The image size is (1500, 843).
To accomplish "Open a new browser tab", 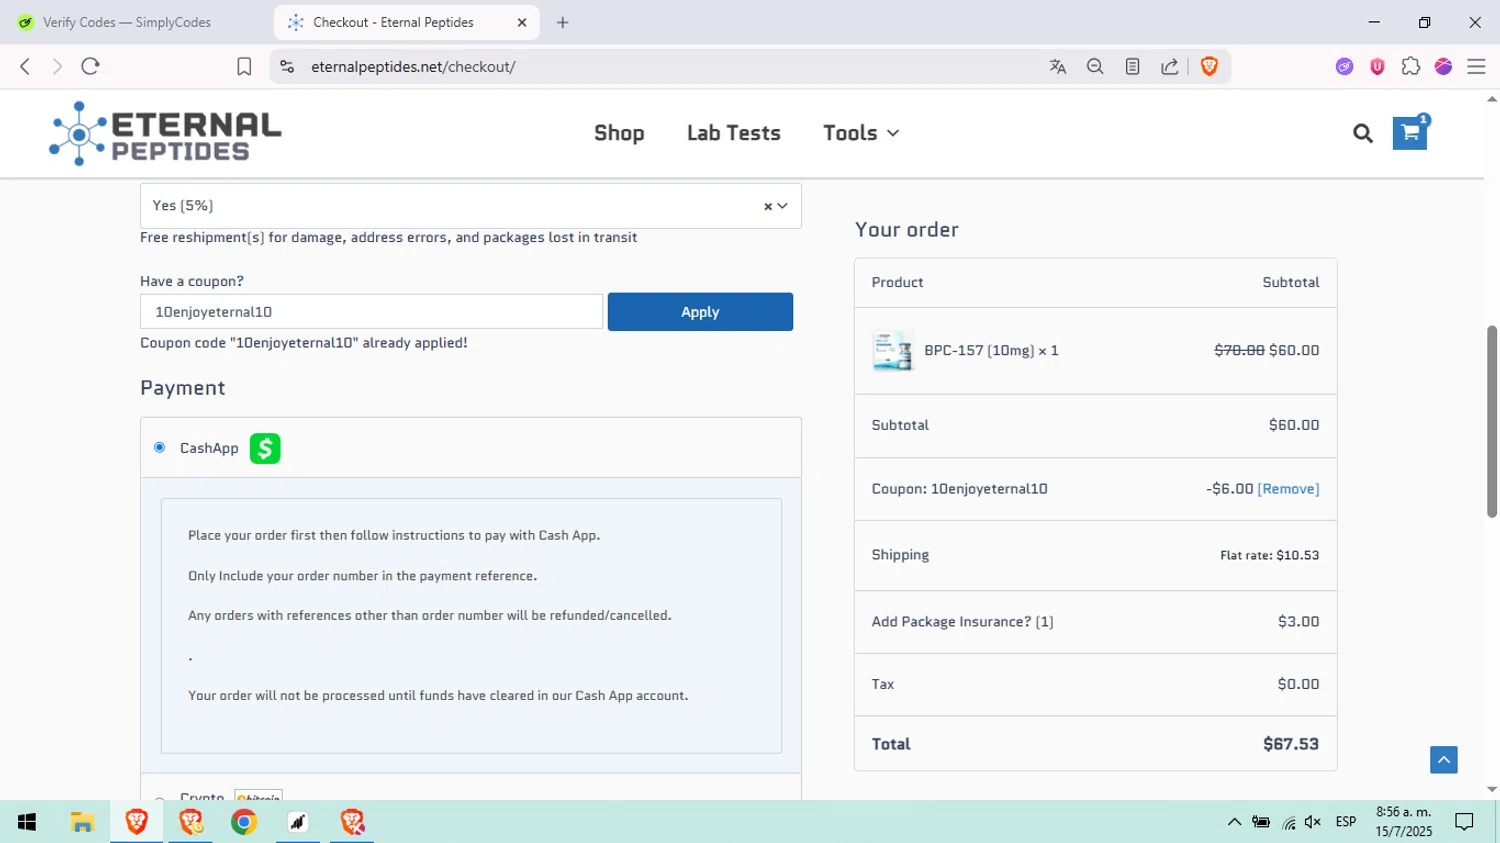I will [563, 22].
